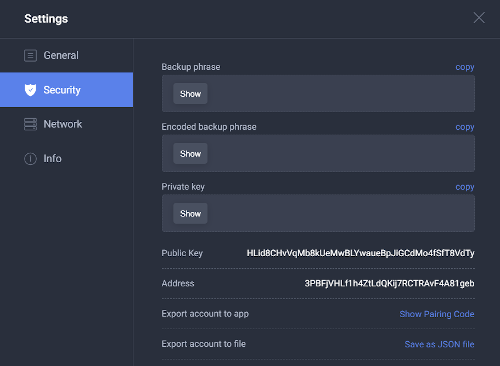
Task: Click the Encoded backup phrase heading label
Action: pos(209,127)
